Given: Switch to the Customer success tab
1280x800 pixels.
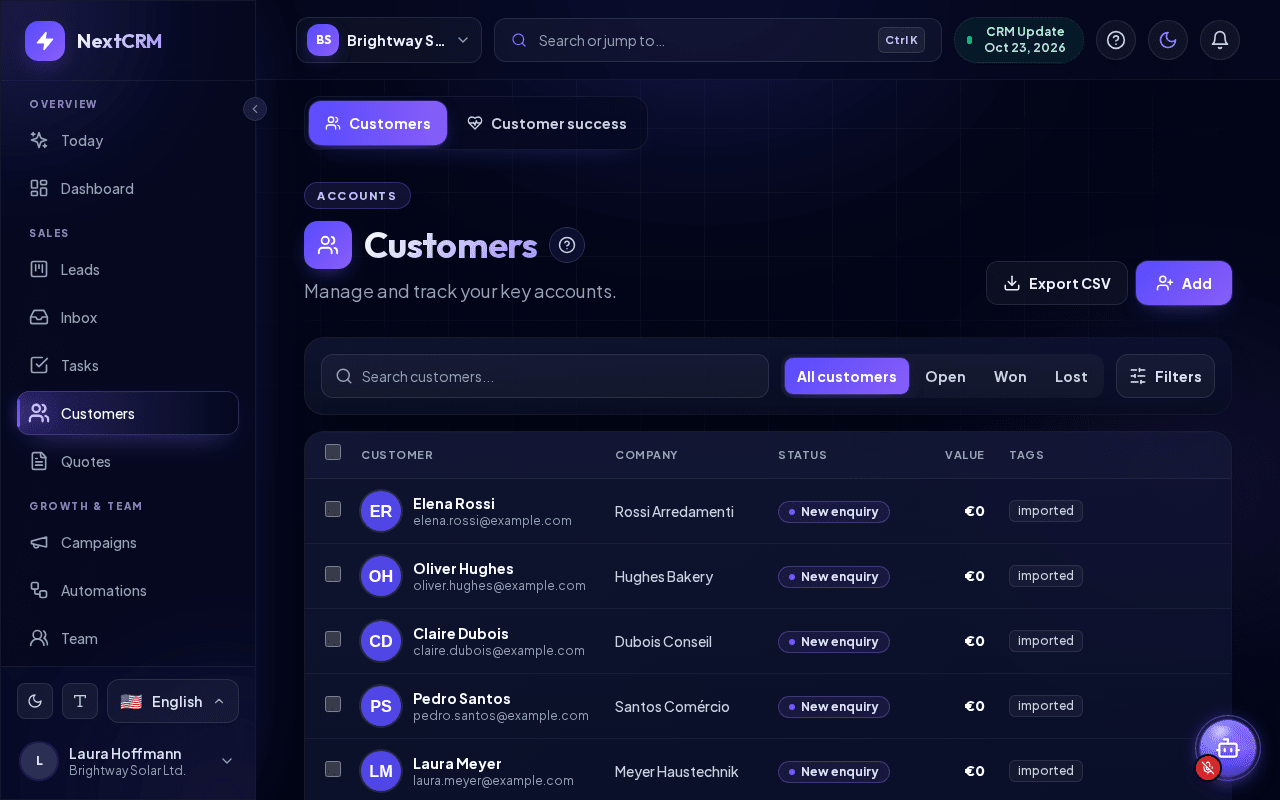Looking at the screenshot, I should [547, 123].
